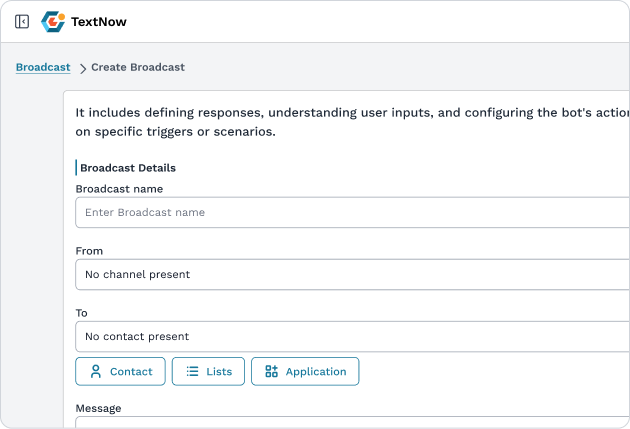Open the From channel dropdown

[352, 274]
